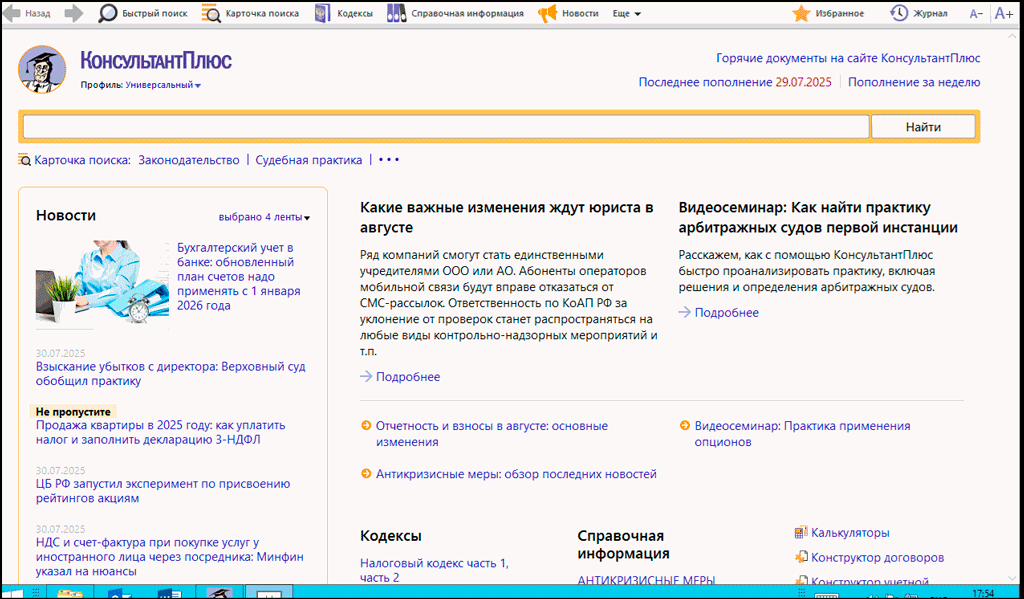Open Windows Start button in taskbar
Viewport: 1024px width, 599px height.
pos(13,593)
